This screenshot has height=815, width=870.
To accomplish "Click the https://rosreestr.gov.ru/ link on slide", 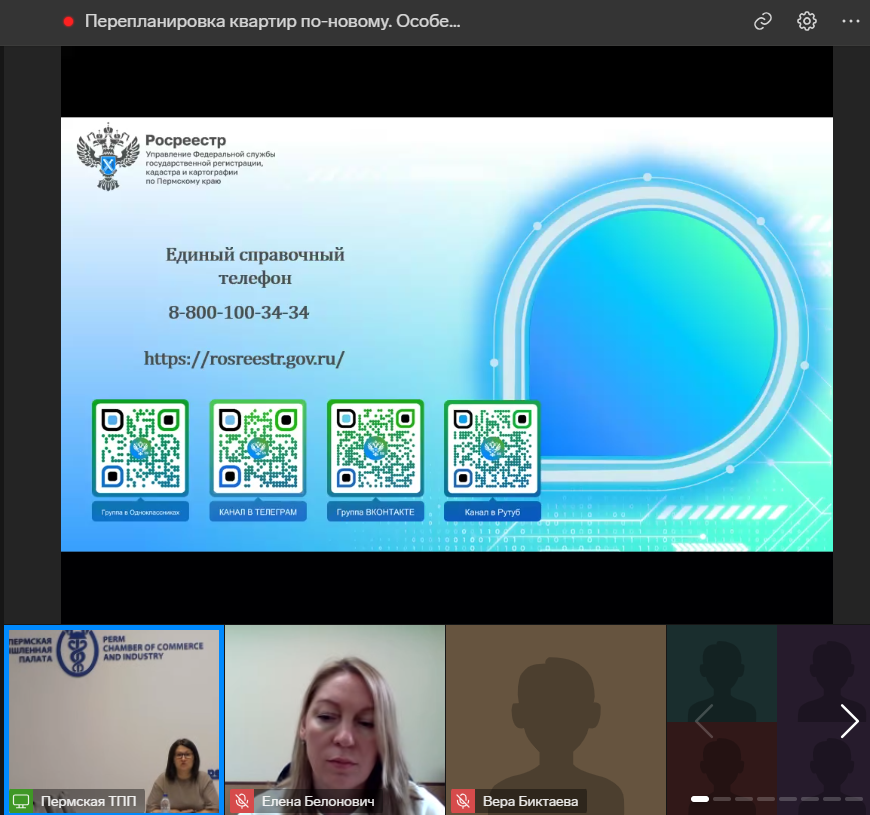I will [x=244, y=359].
